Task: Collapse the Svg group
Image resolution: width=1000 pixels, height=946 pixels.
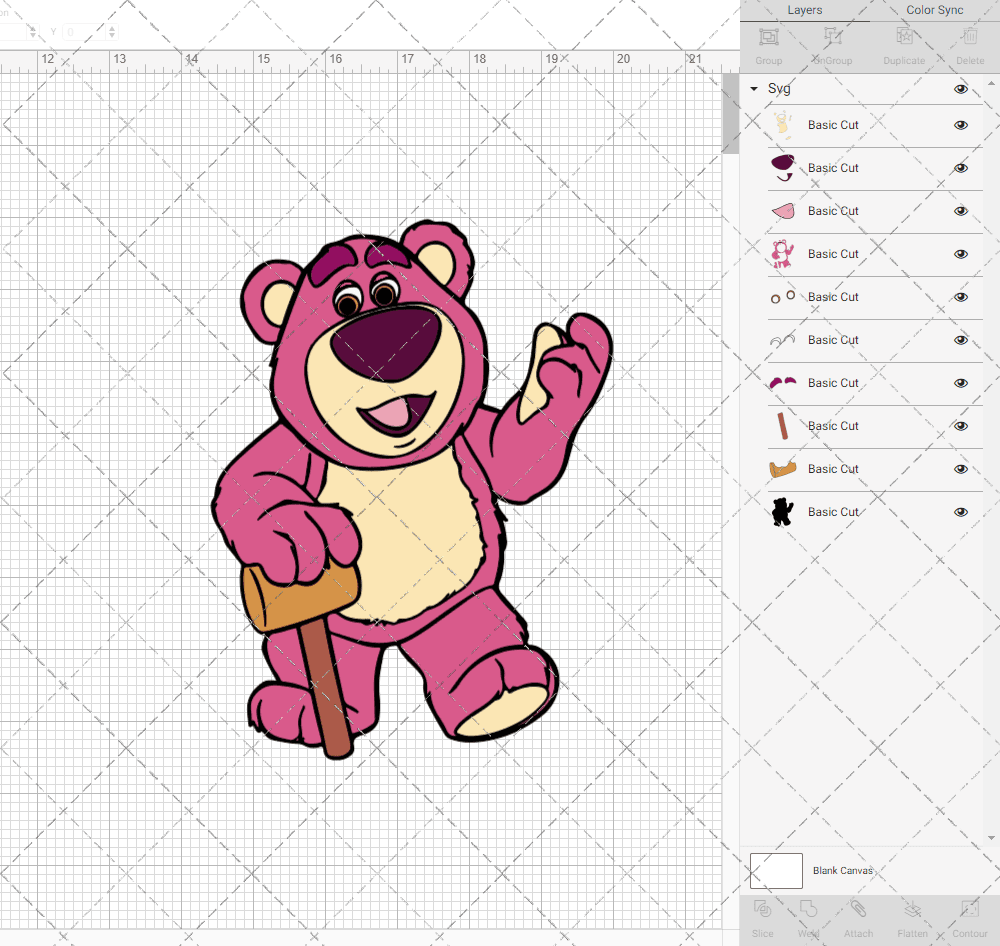Action: point(754,89)
